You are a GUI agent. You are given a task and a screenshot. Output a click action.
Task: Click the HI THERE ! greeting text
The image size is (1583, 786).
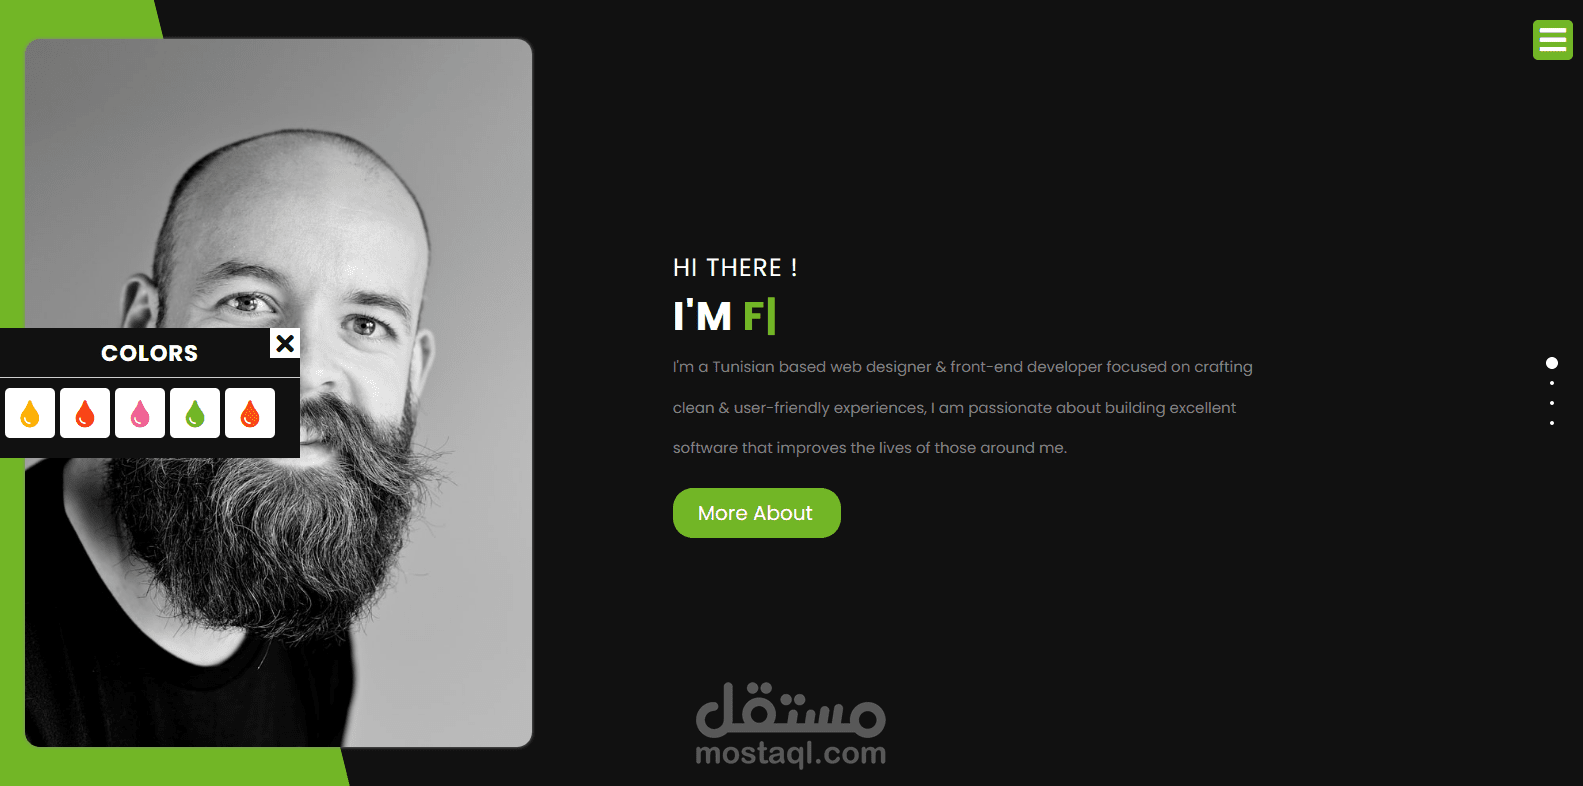point(735,268)
